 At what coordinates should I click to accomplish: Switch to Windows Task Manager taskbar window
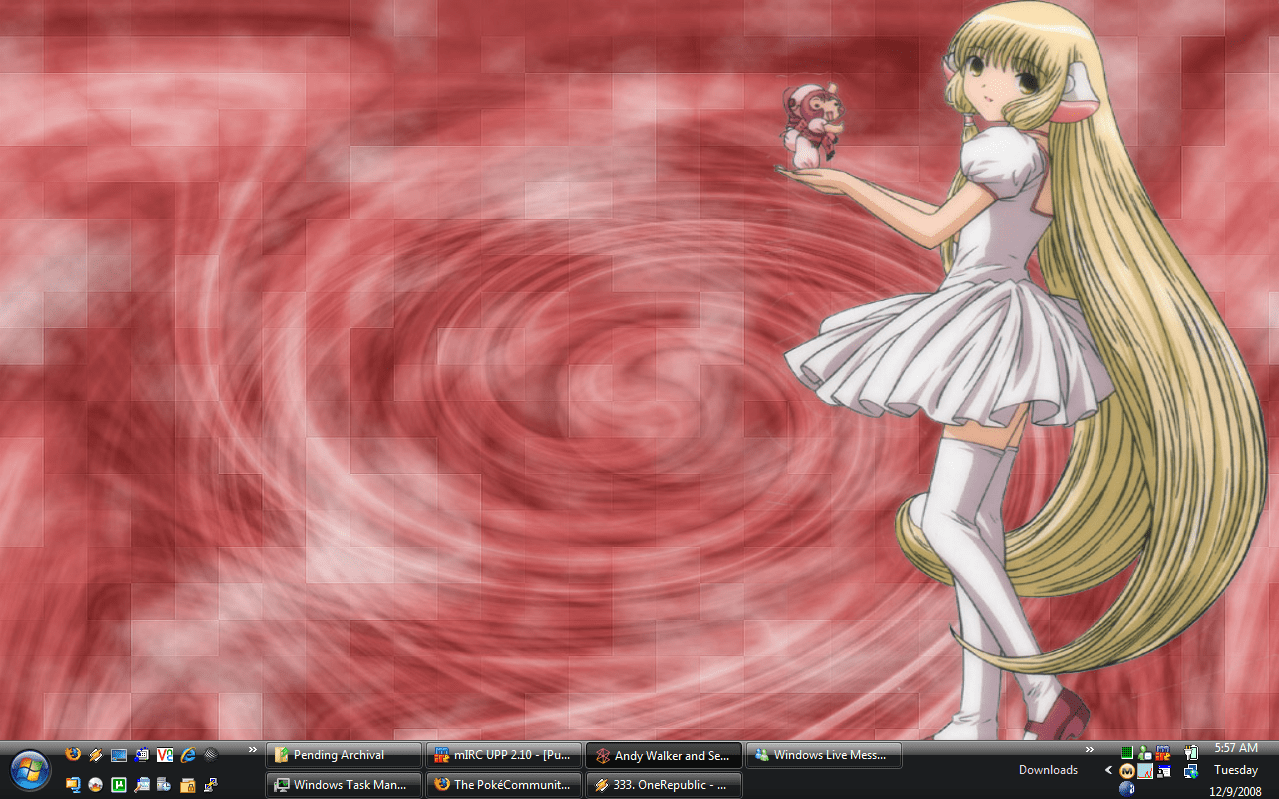coord(344,785)
